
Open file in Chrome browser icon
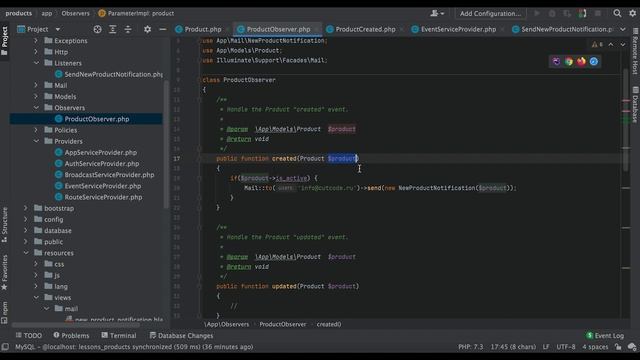(569, 62)
